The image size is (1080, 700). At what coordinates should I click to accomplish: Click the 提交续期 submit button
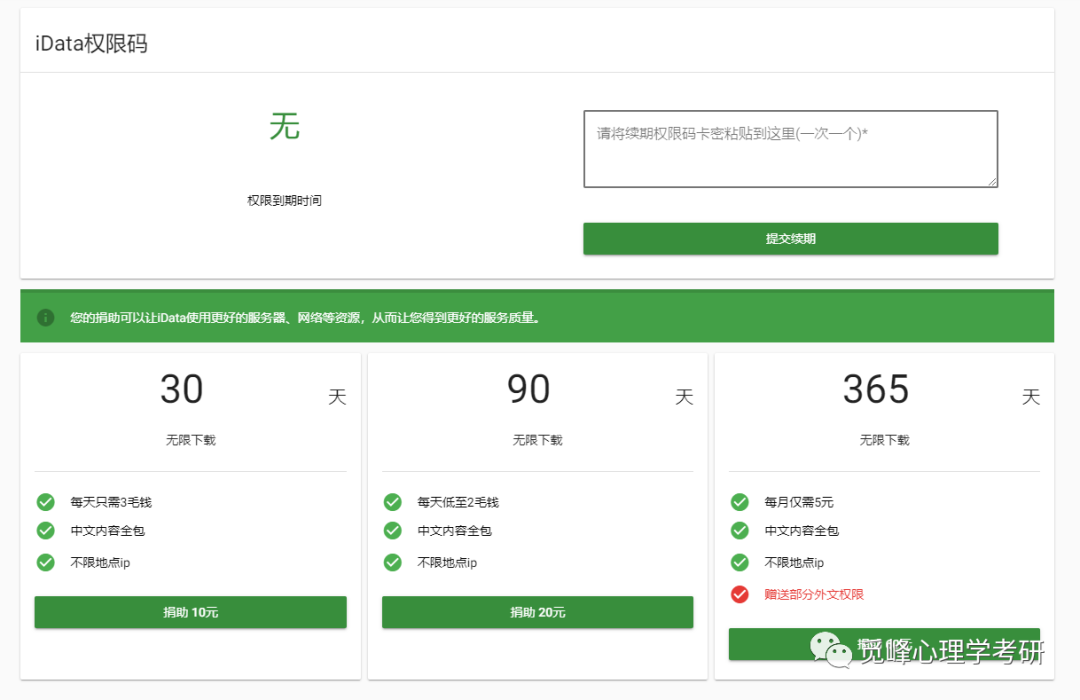pyautogui.click(x=790, y=238)
